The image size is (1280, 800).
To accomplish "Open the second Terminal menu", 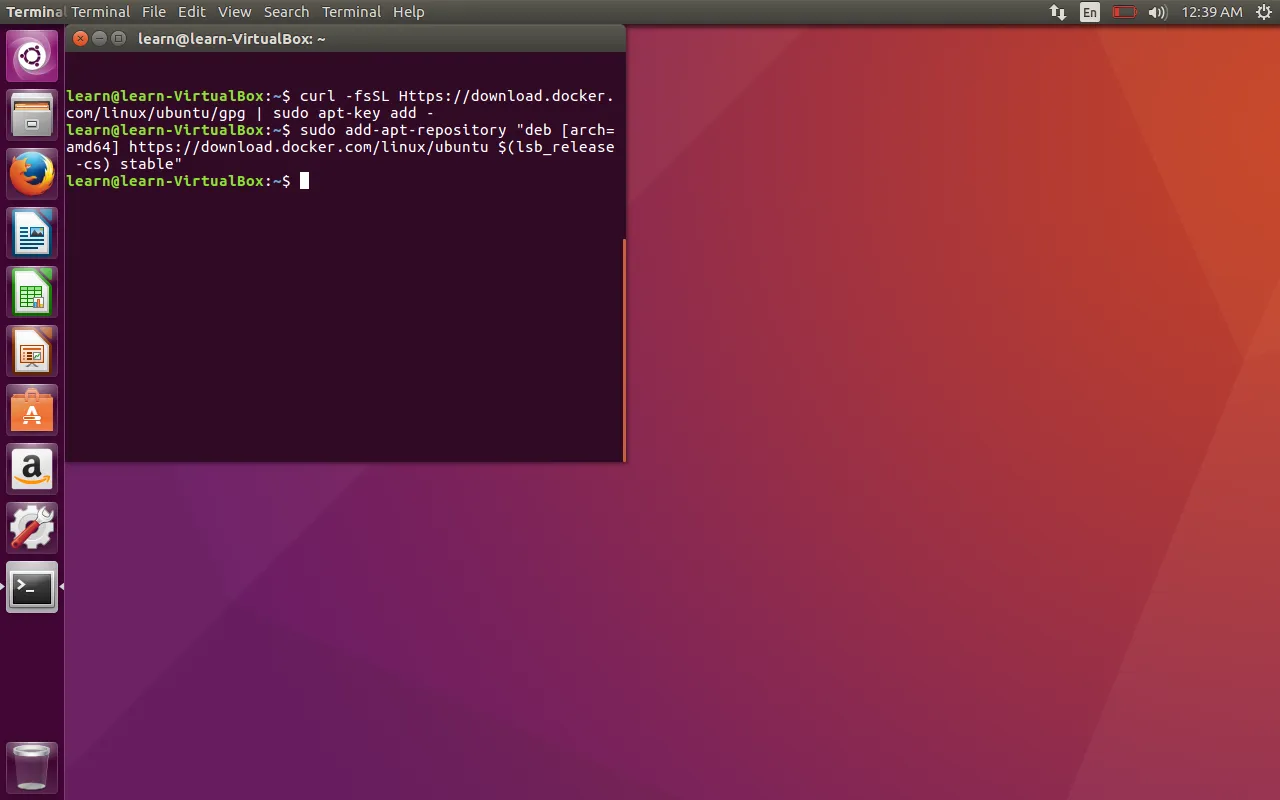I will click(x=351, y=12).
